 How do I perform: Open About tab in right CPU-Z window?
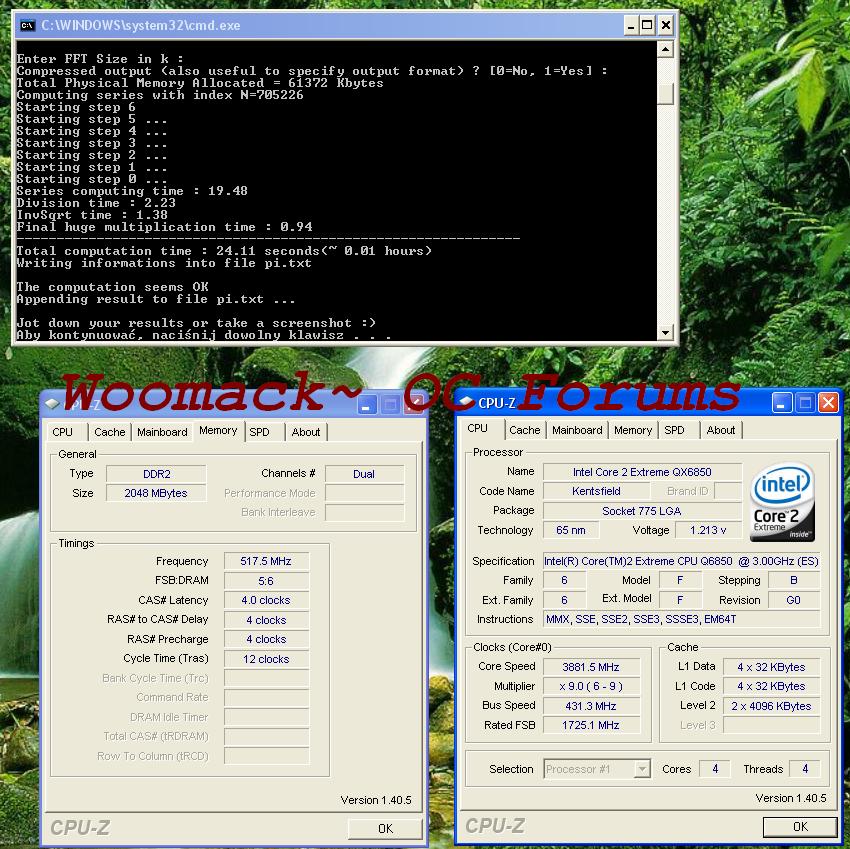[720, 430]
